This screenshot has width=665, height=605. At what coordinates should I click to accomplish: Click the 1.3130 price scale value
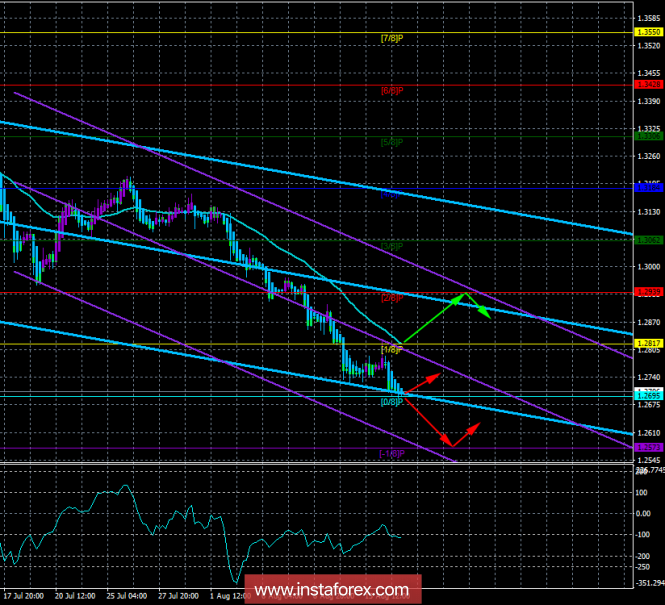tap(649, 212)
